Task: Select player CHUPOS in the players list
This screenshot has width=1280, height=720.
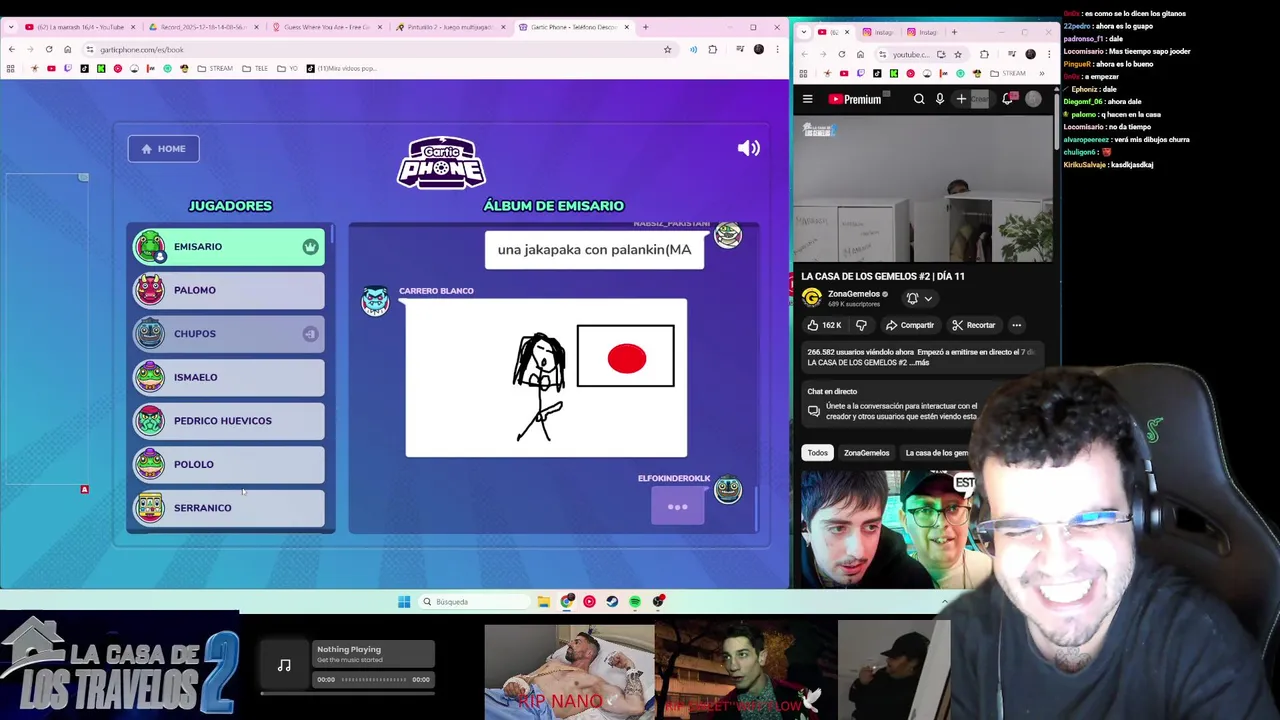Action: coord(229,334)
